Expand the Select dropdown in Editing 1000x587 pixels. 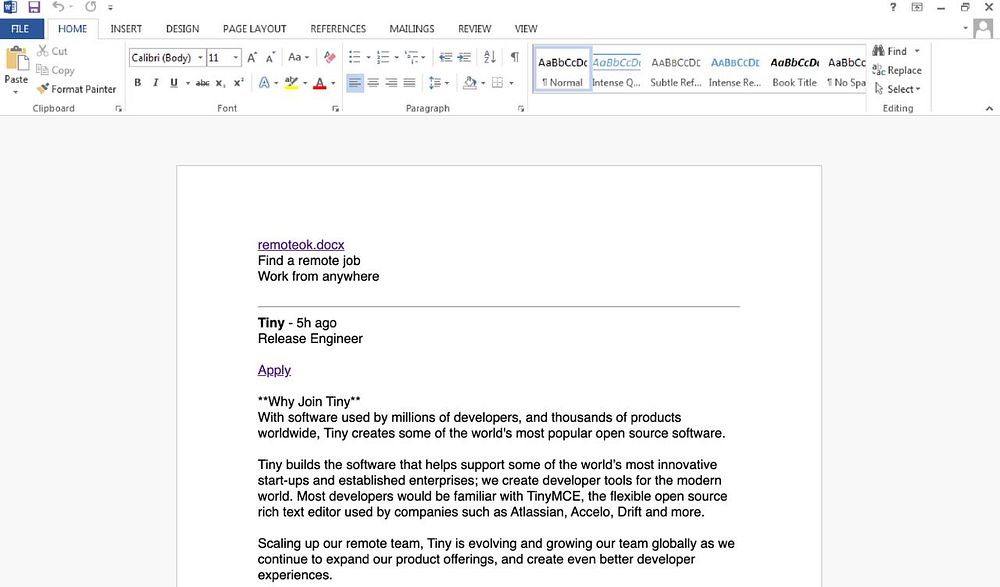click(x=898, y=89)
